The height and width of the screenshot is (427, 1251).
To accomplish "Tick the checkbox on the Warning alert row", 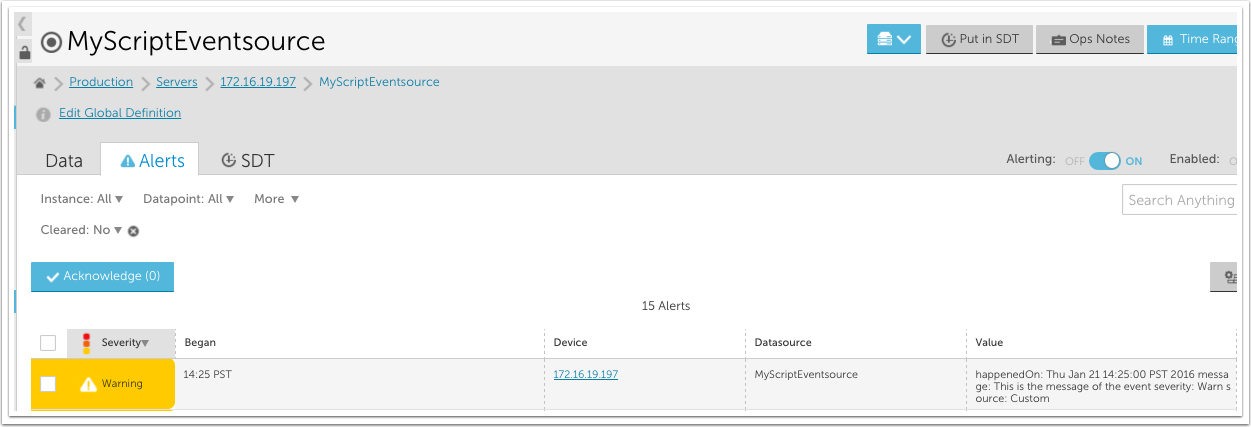I will coord(48,384).
